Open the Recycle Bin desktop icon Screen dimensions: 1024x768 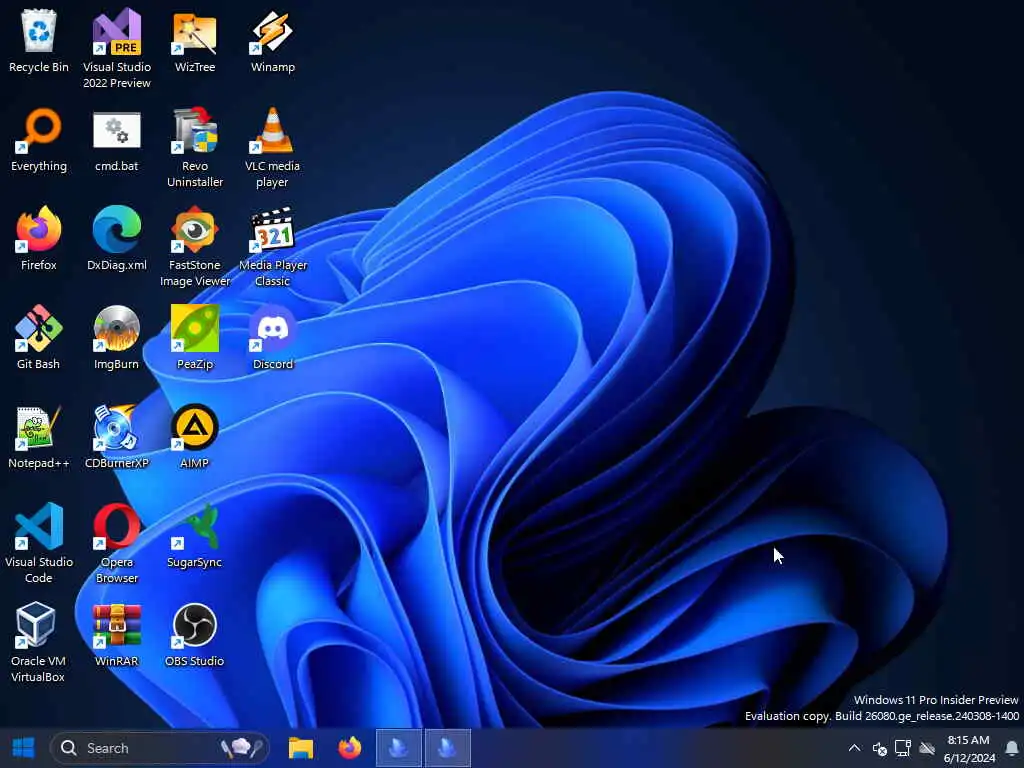click(39, 39)
